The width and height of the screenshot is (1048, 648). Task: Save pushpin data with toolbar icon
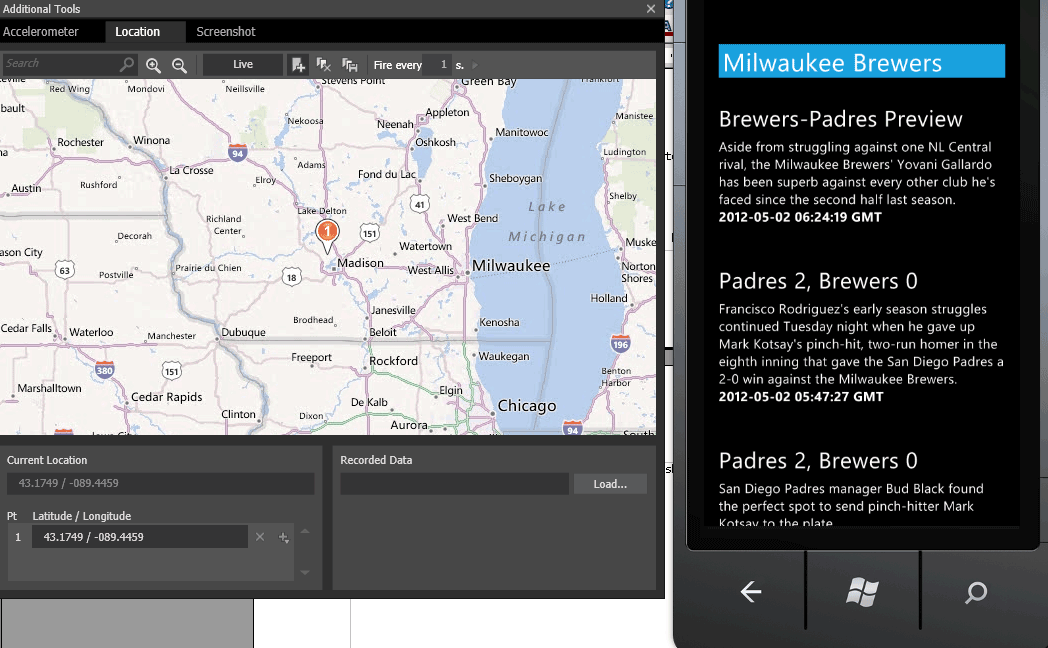tap(350, 65)
